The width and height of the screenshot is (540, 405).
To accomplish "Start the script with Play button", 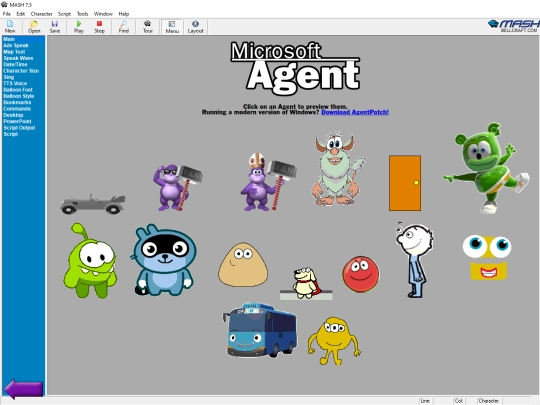I will [x=79, y=27].
